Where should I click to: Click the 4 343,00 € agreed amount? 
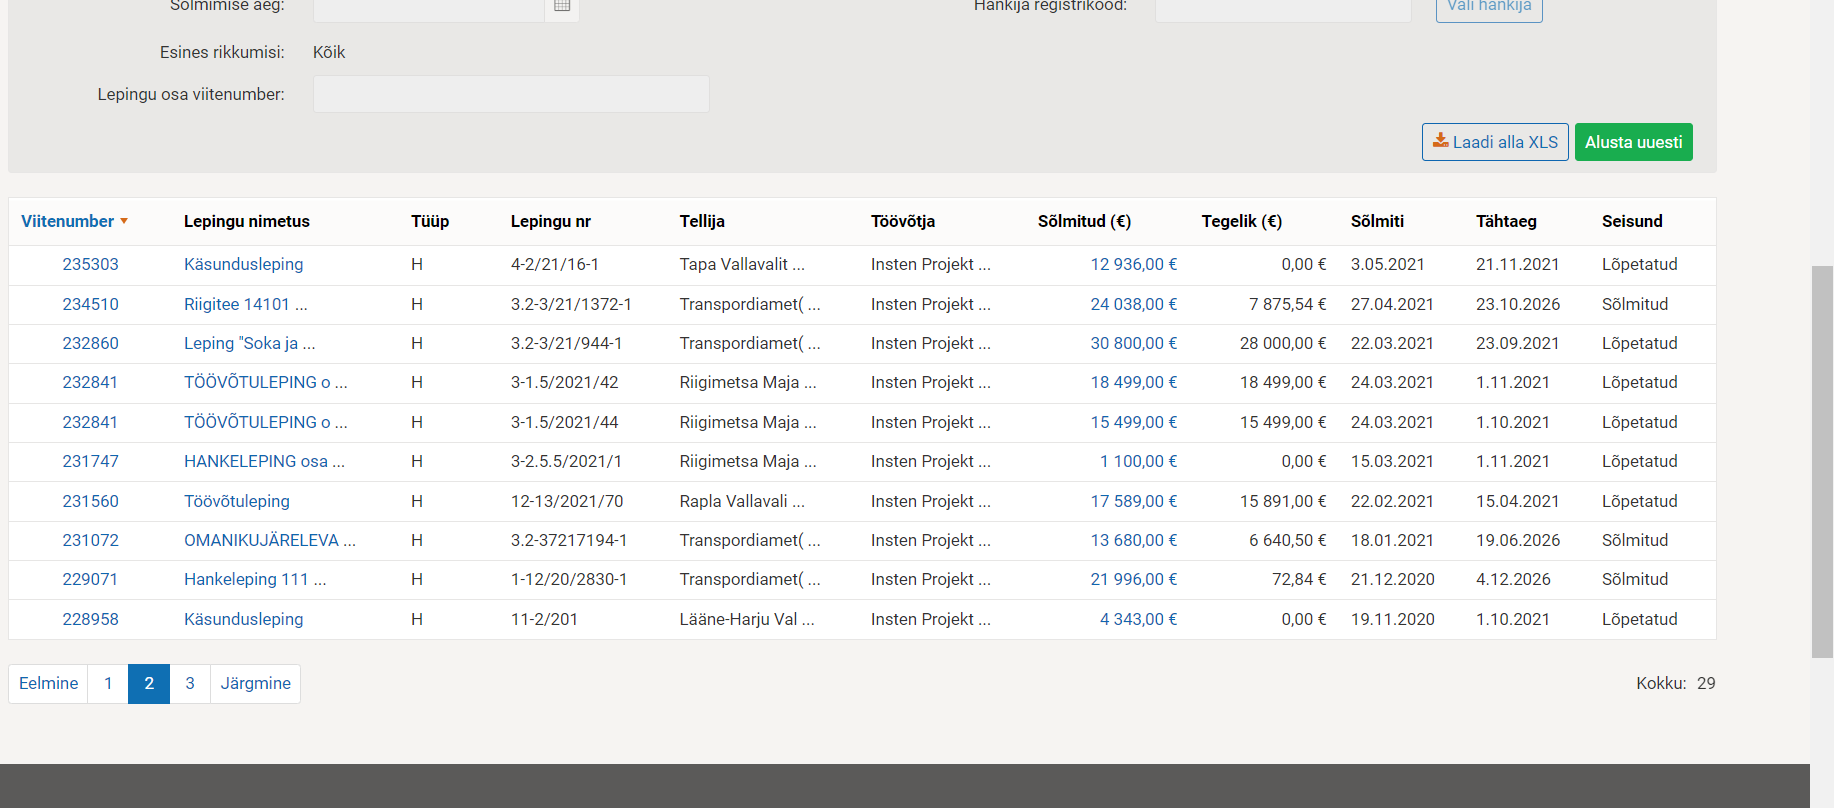click(1139, 619)
